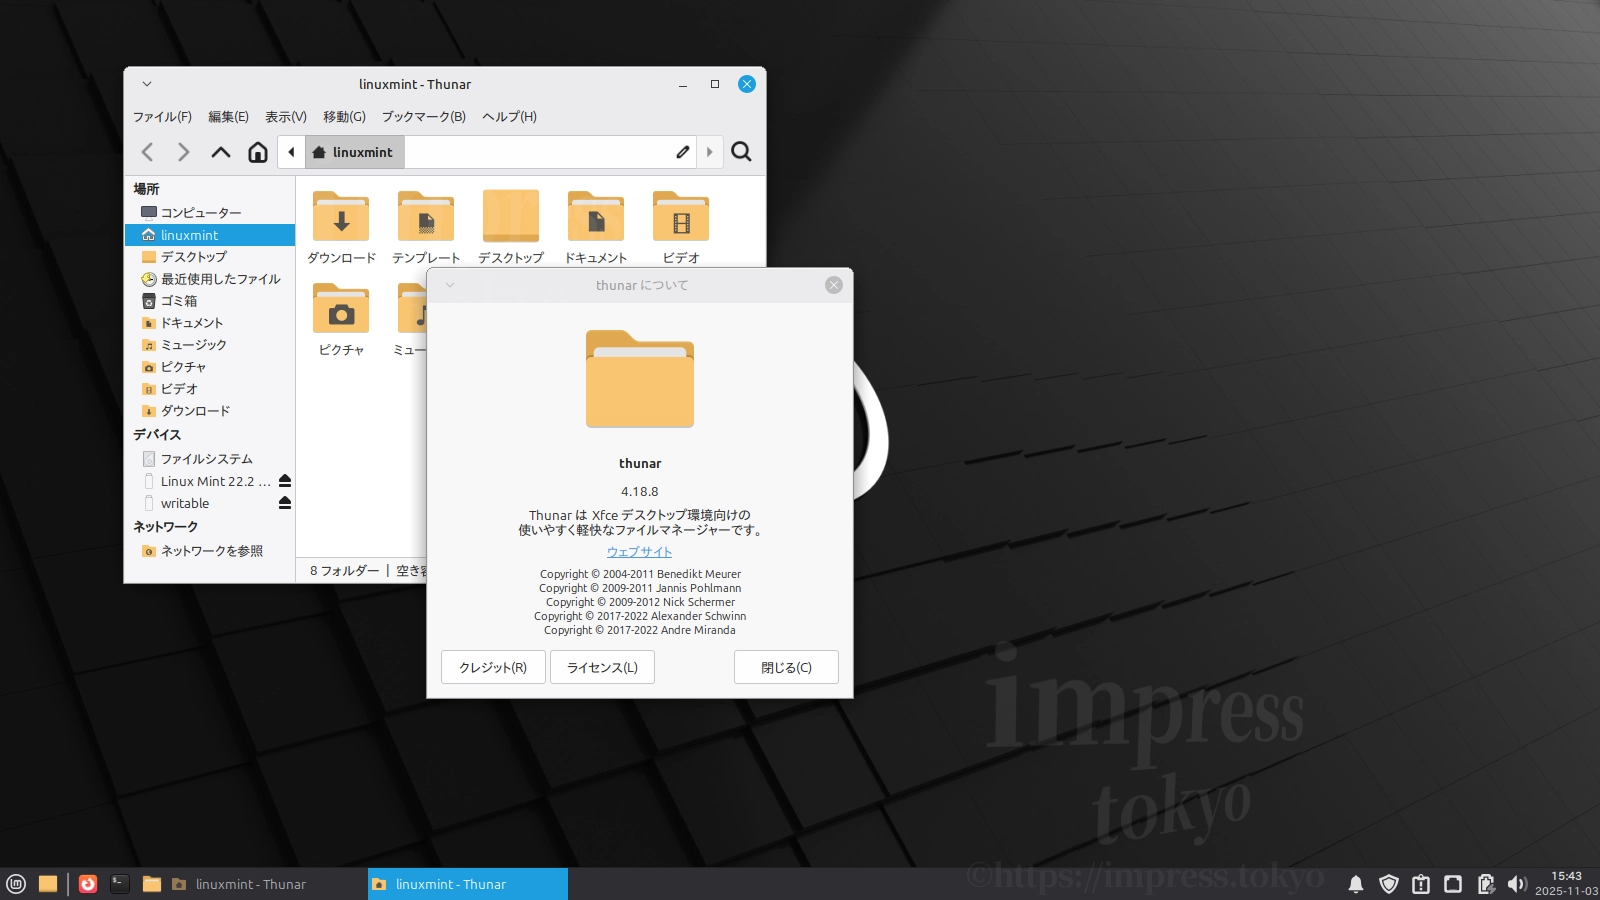The height and width of the screenshot is (900, 1600).
Task: Select the テンプレート folder icon
Action: 426,216
